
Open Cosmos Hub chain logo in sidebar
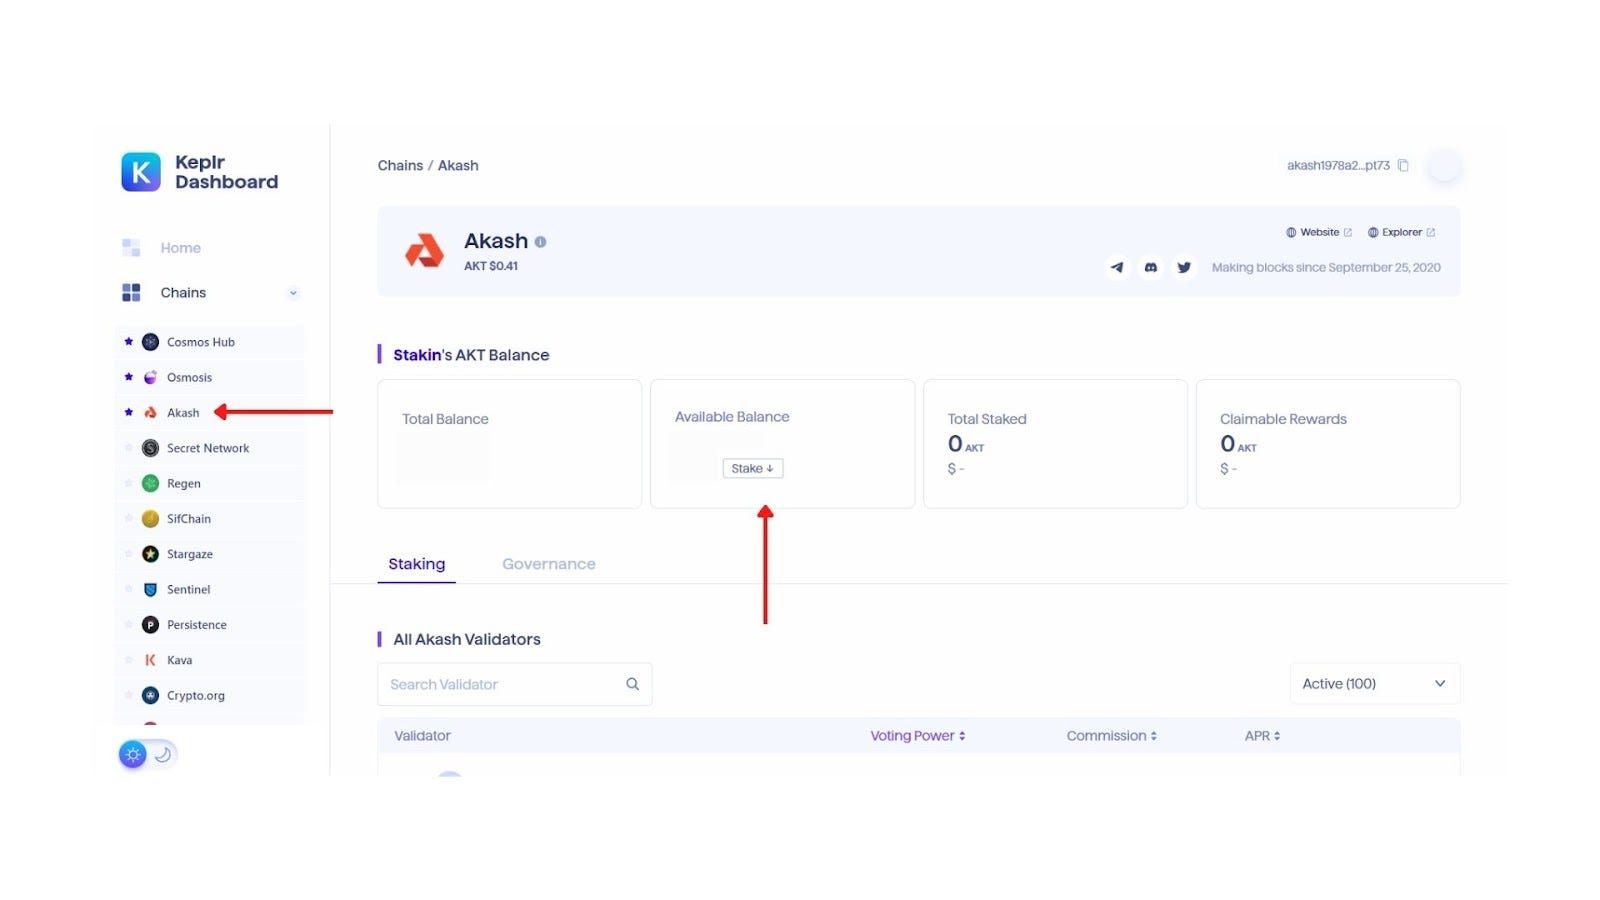pos(150,342)
